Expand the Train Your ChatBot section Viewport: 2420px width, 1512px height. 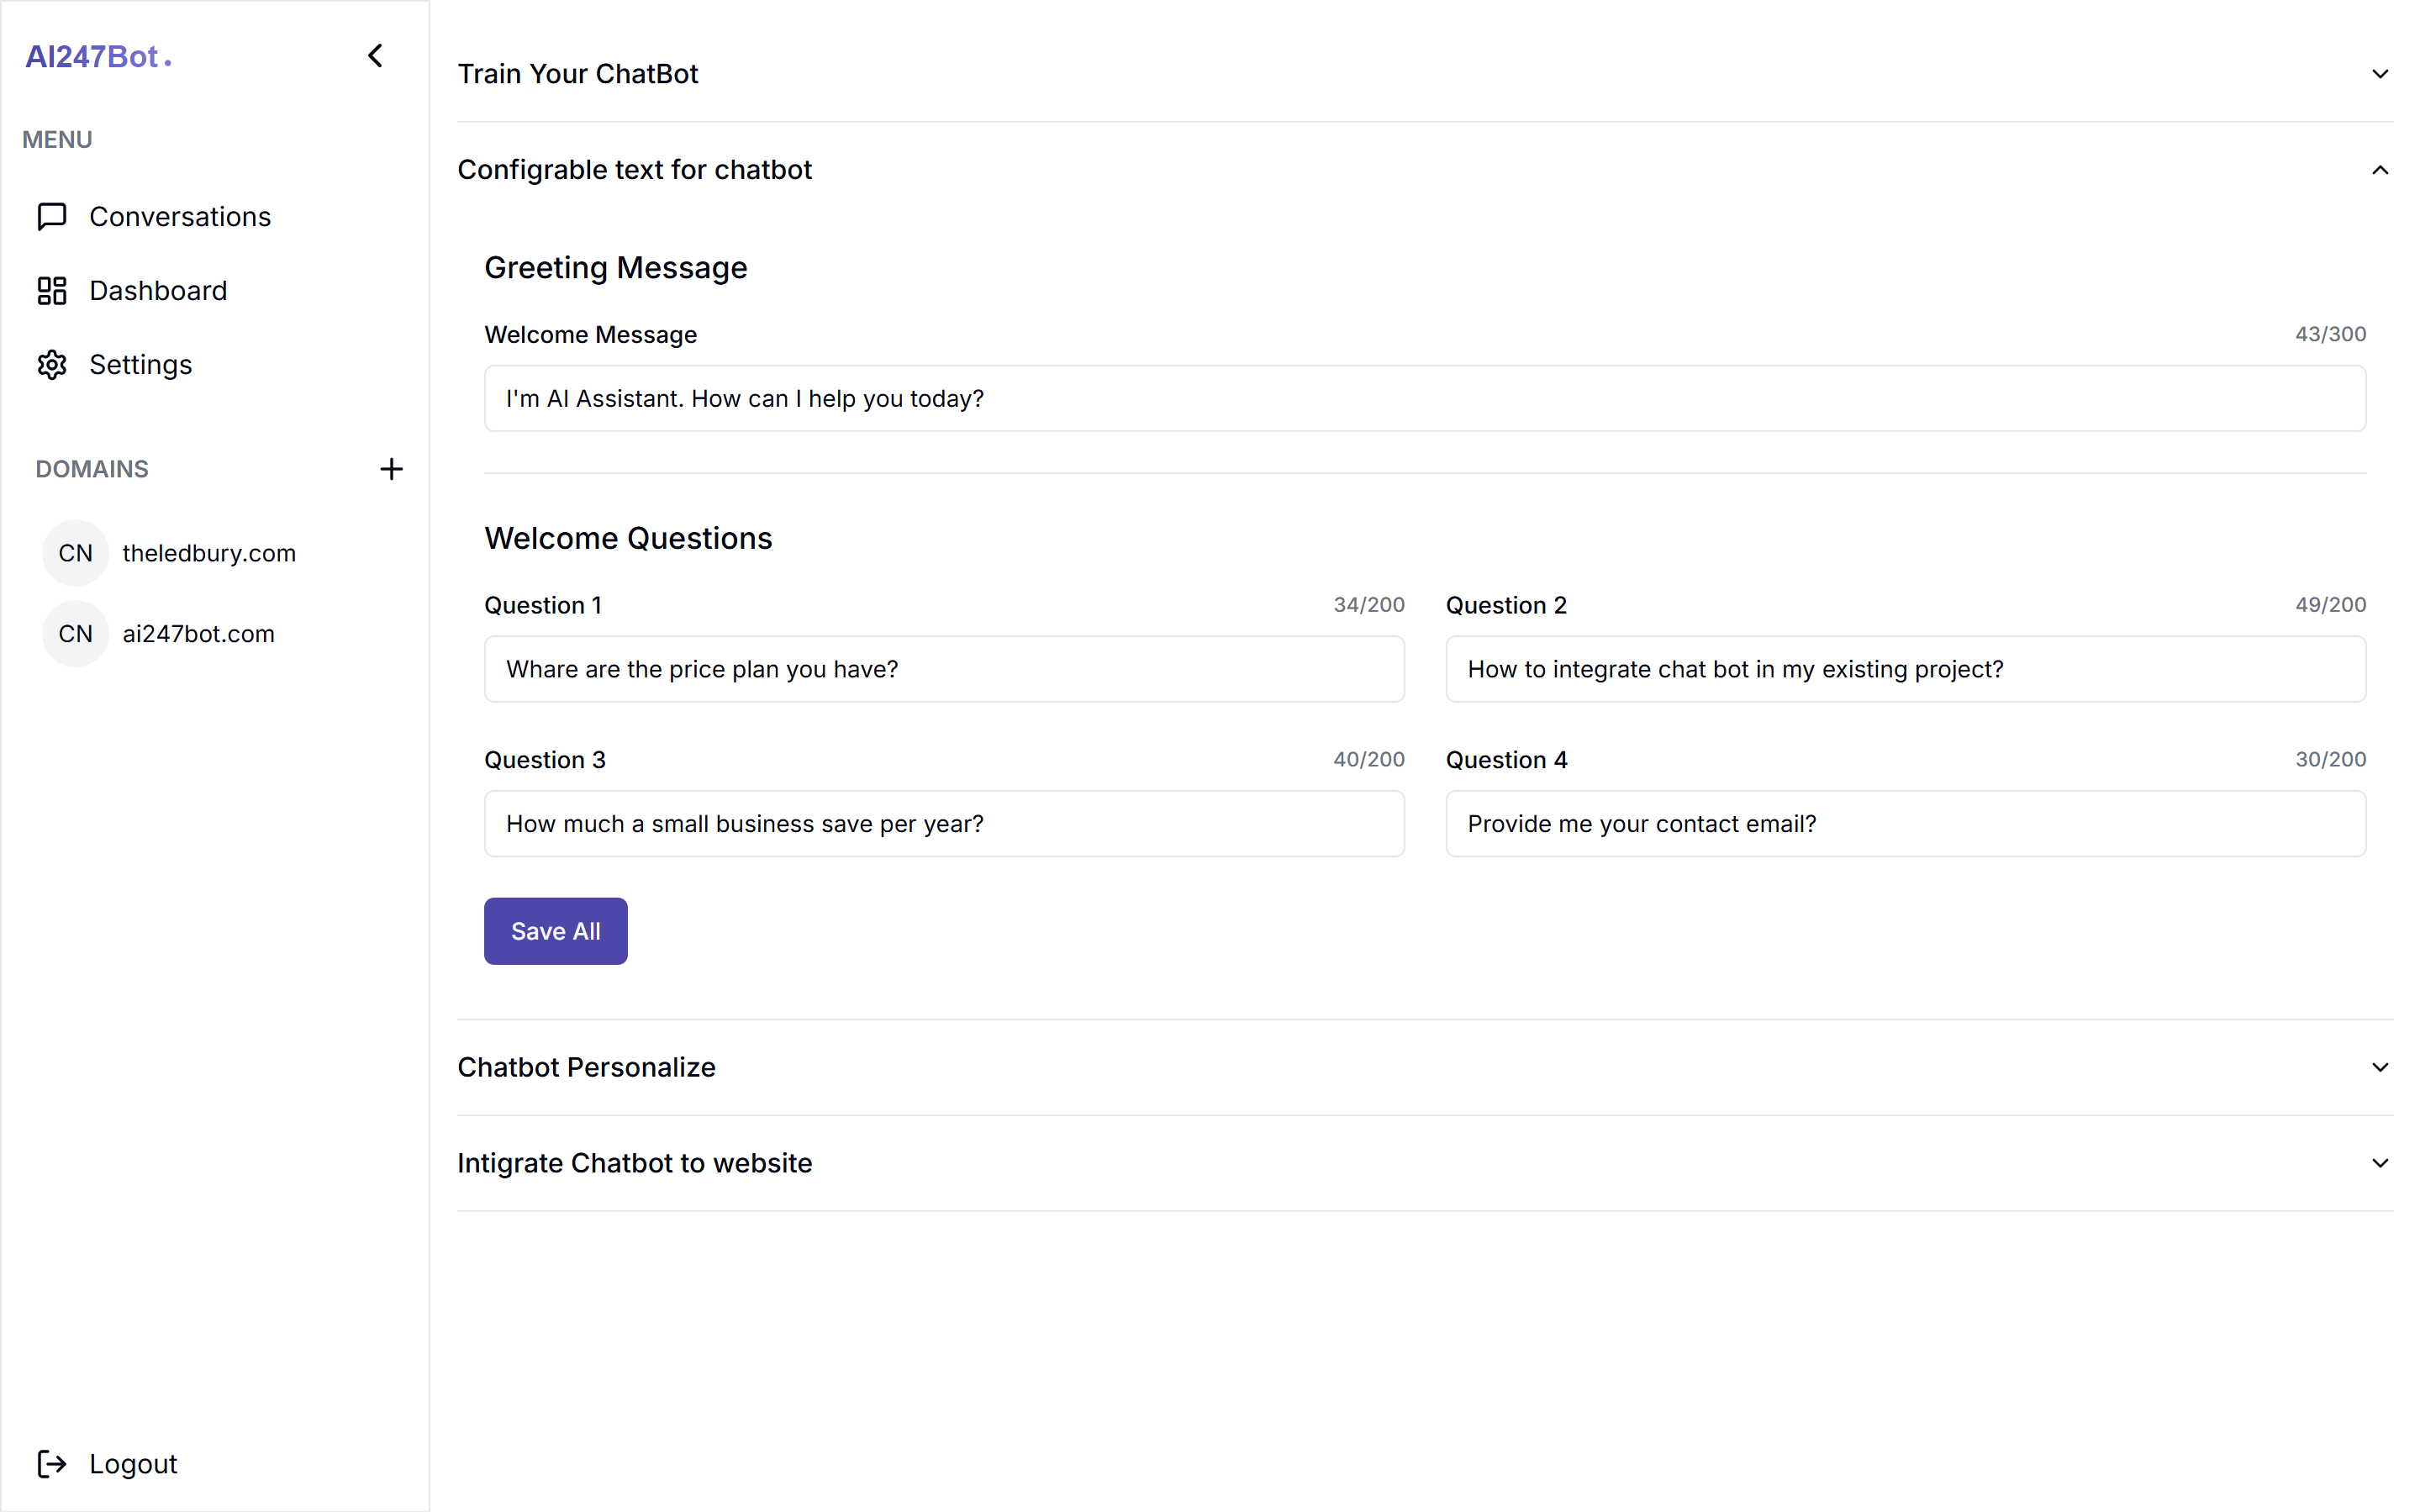click(x=2379, y=74)
